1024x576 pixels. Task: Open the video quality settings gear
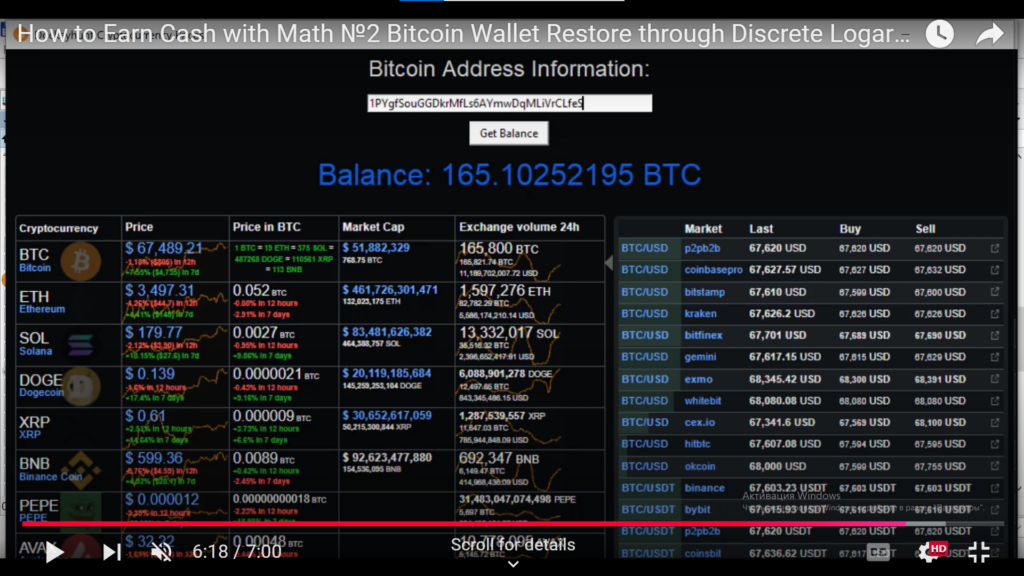tap(929, 551)
